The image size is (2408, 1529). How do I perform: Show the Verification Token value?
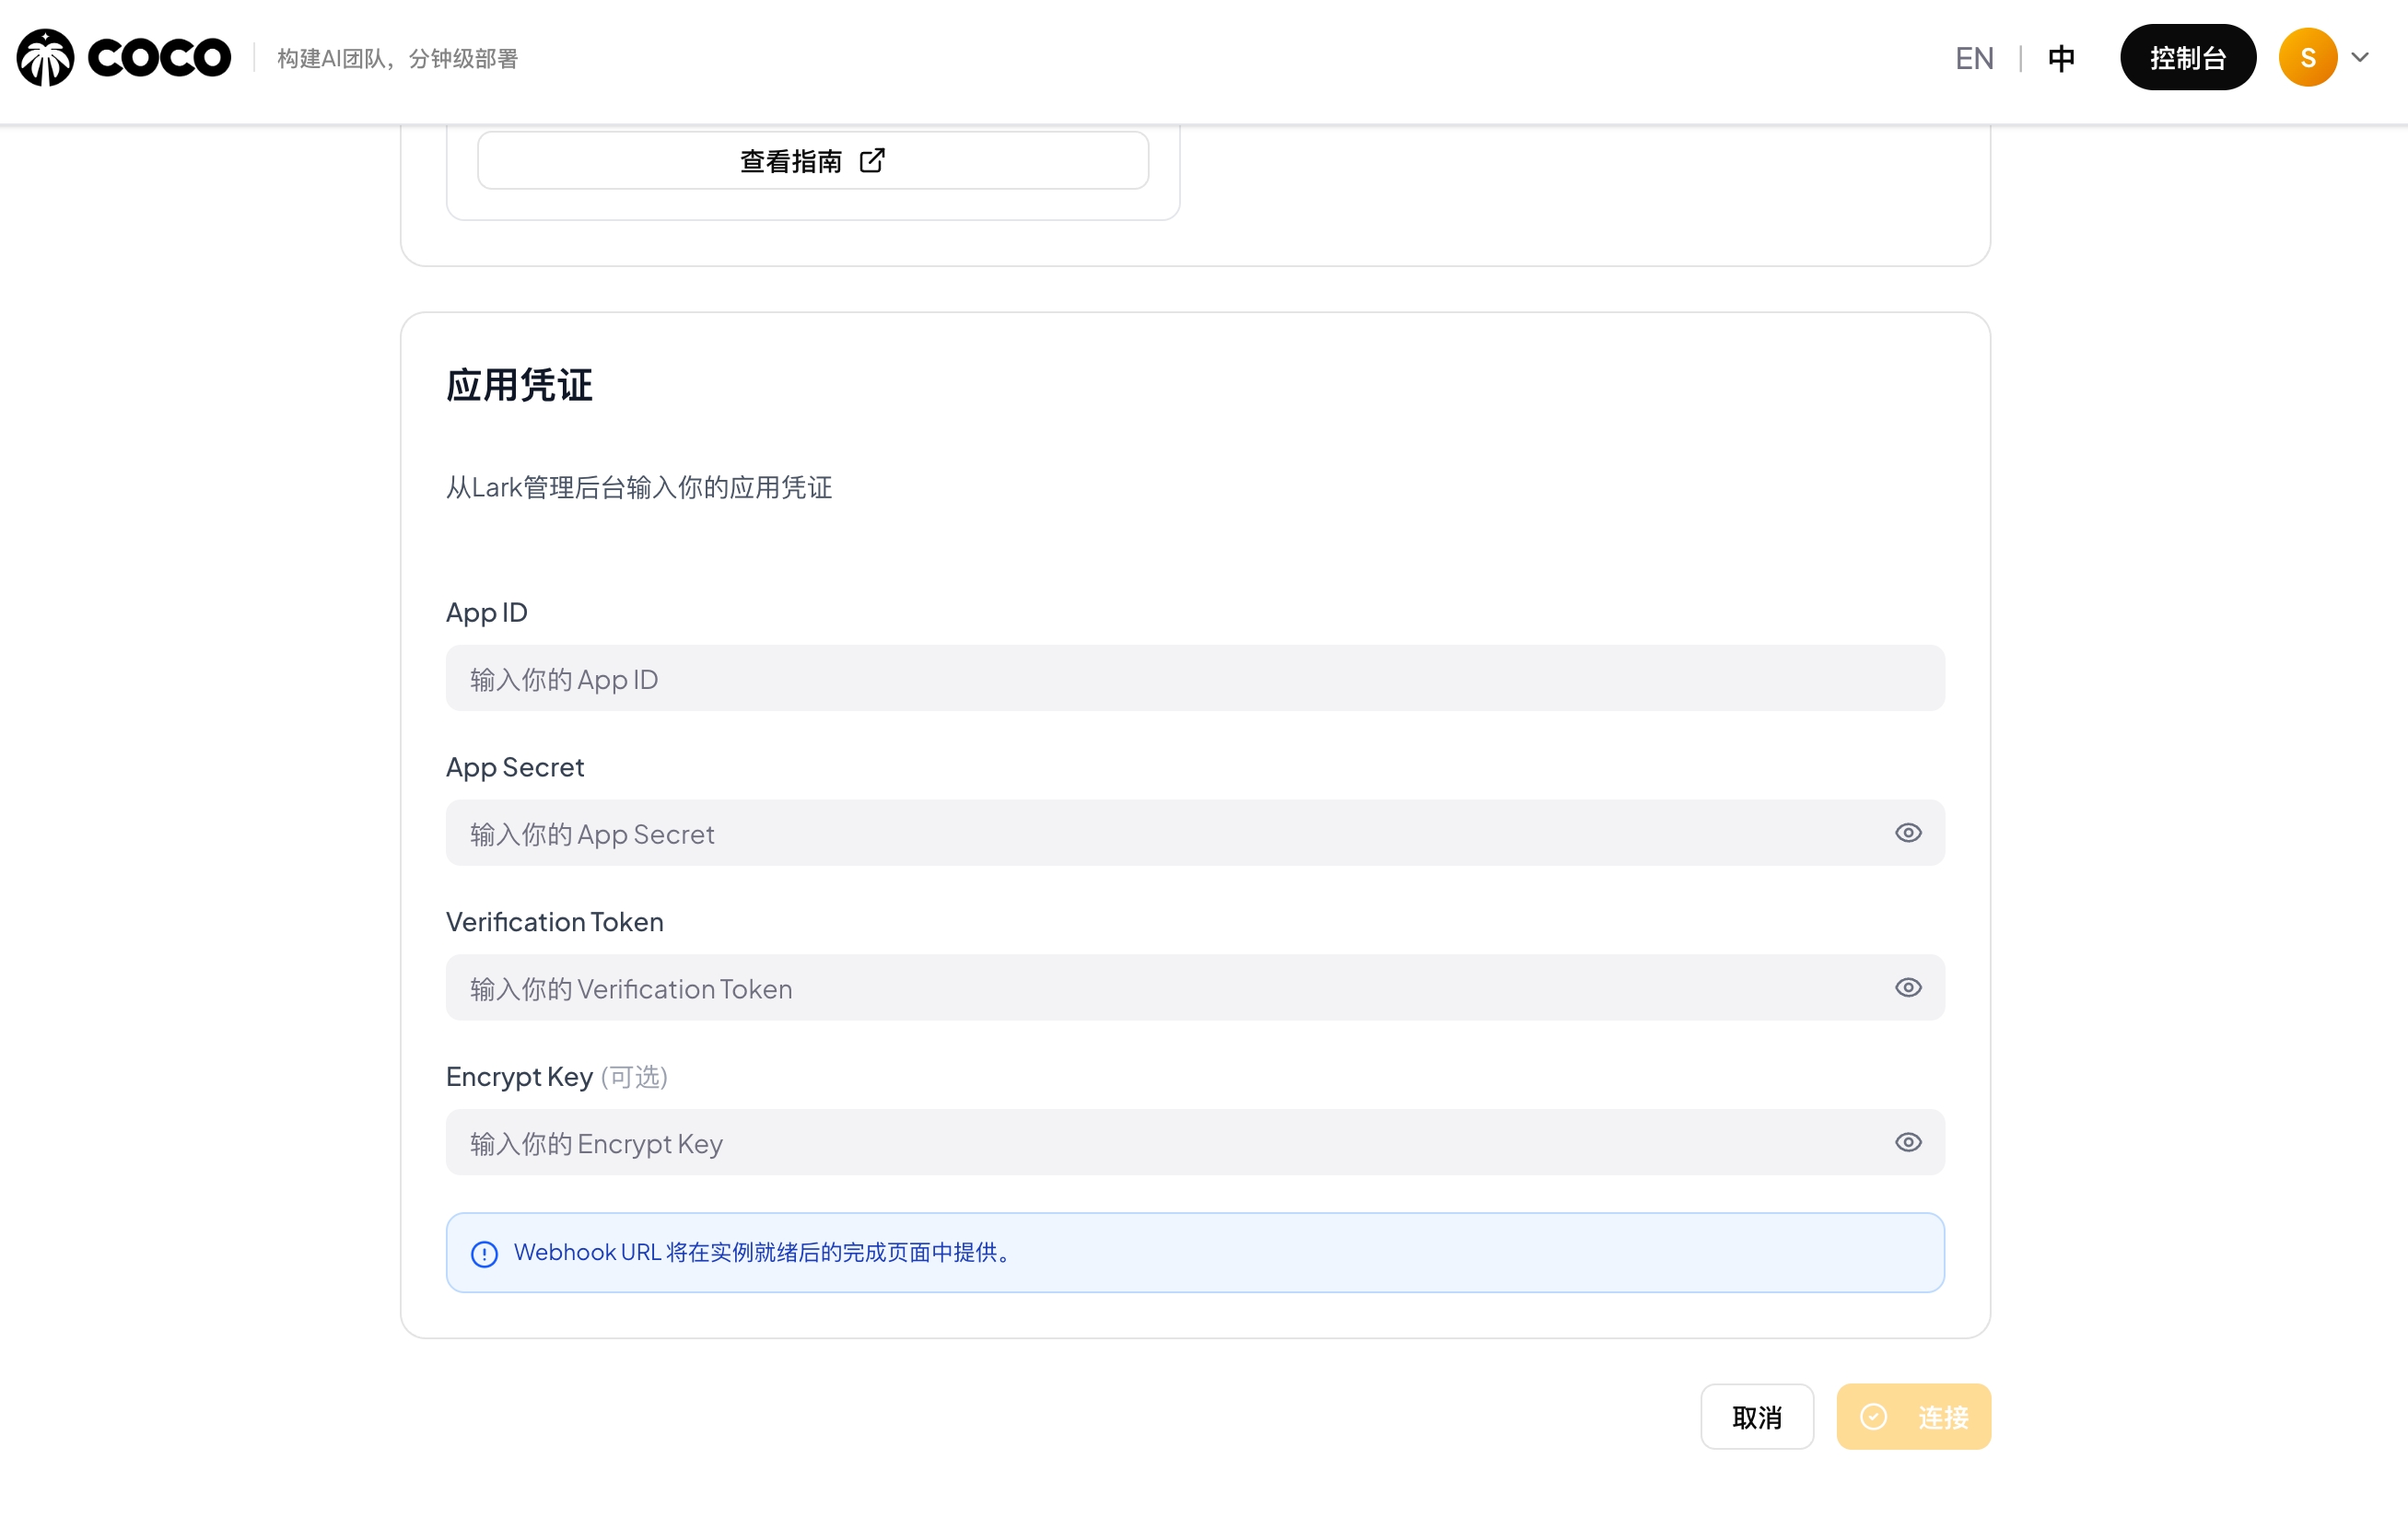(1908, 987)
